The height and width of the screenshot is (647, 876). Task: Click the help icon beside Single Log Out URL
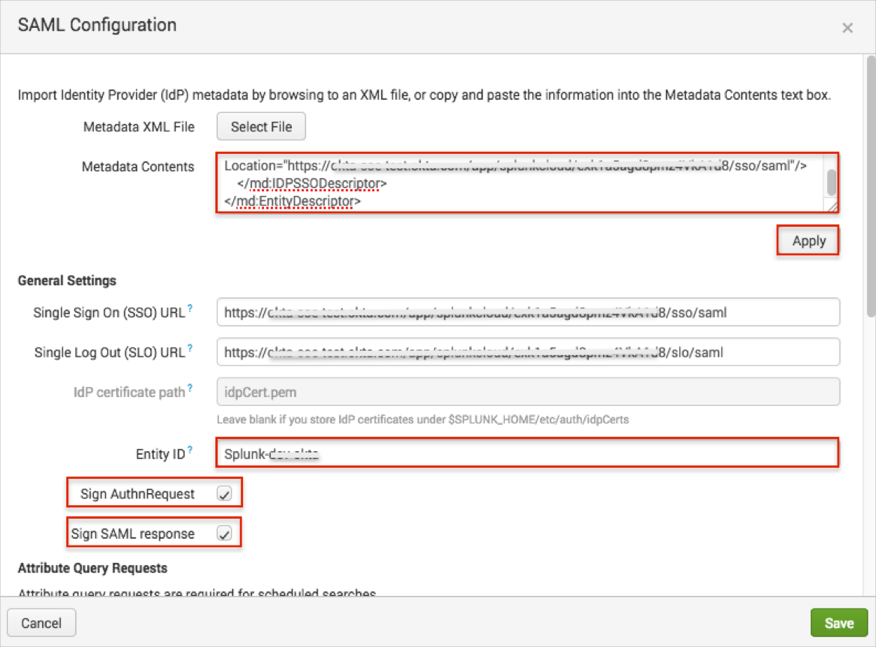[190, 349]
